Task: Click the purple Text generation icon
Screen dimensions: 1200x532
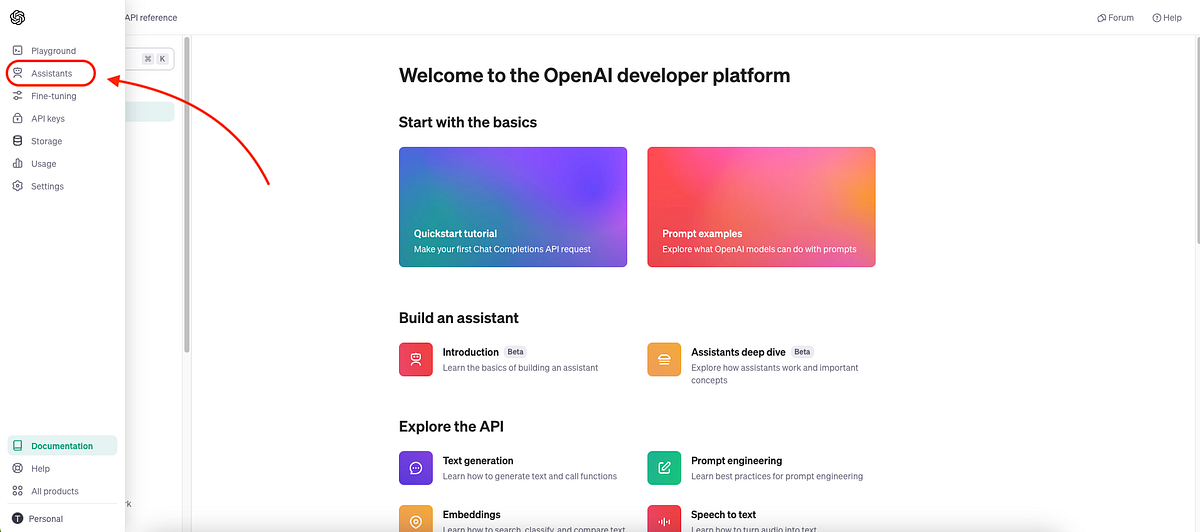Action: (415, 468)
